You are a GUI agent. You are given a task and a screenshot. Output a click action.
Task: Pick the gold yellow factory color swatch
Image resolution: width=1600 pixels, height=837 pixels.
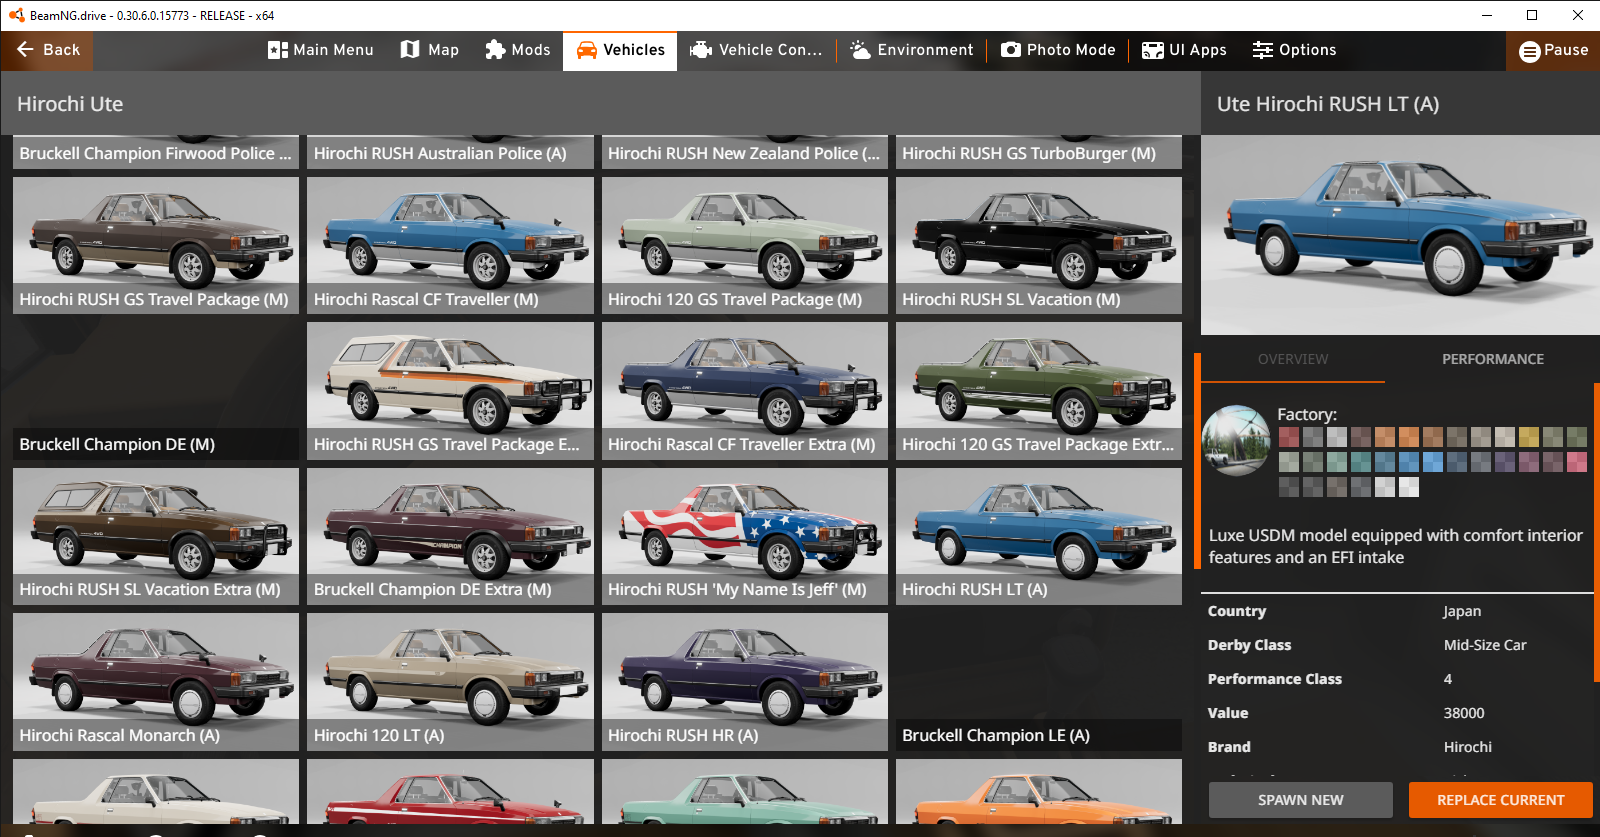click(1529, 436)
